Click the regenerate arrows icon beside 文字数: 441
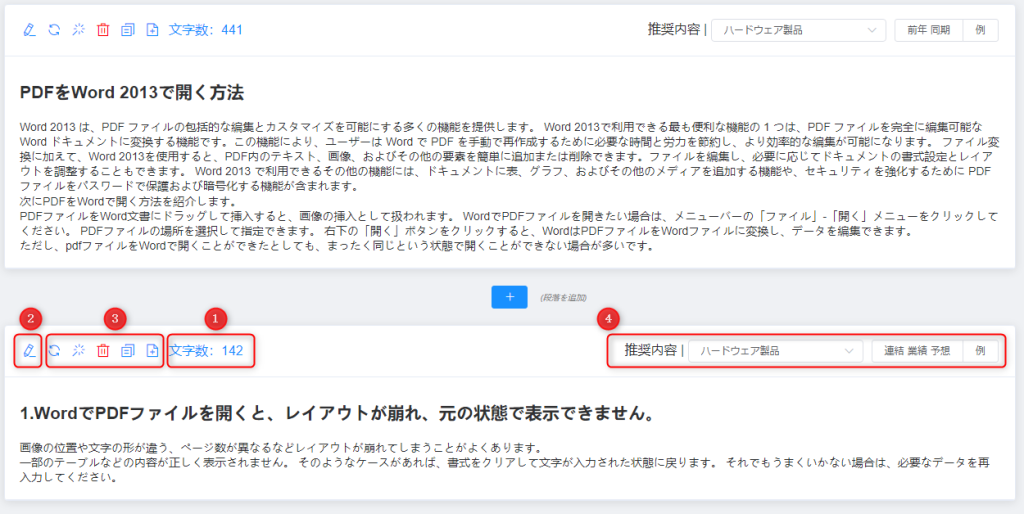Viewport: 1024px width, 514px height. point(54,29)
